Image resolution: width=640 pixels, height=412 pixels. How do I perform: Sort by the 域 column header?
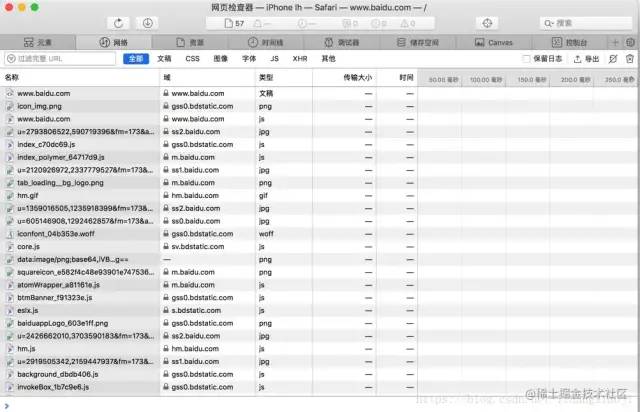coord(207,78)
